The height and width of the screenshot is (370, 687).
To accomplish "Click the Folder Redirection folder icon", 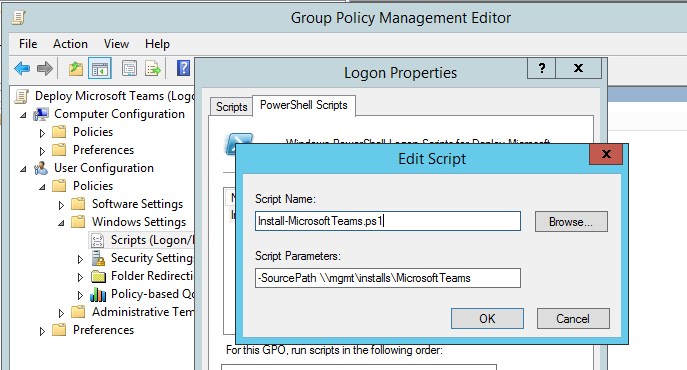I will (99, 276).
